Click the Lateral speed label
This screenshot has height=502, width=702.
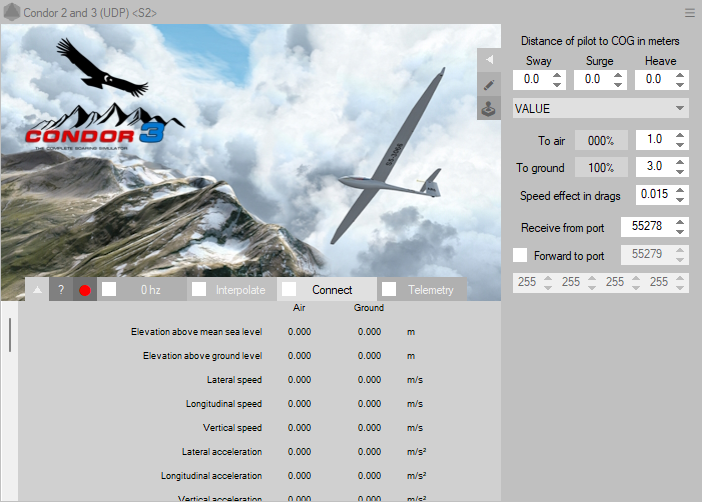point(234,380)
